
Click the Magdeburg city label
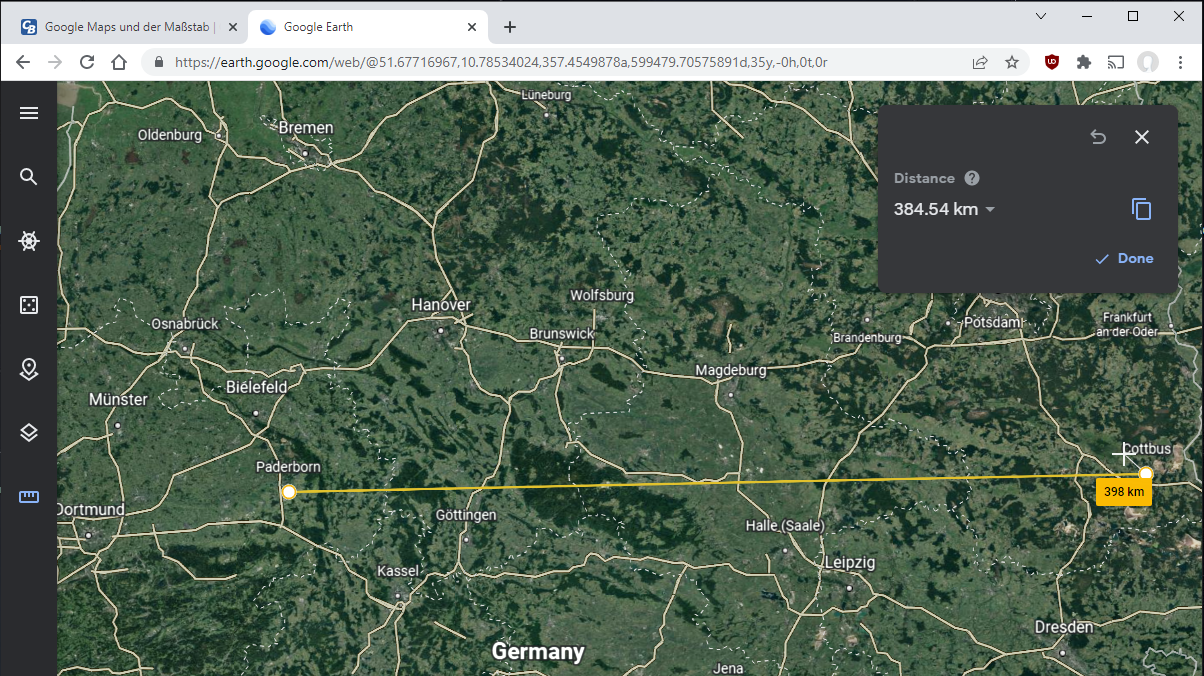pyautogui.click(x=731, y=370)
